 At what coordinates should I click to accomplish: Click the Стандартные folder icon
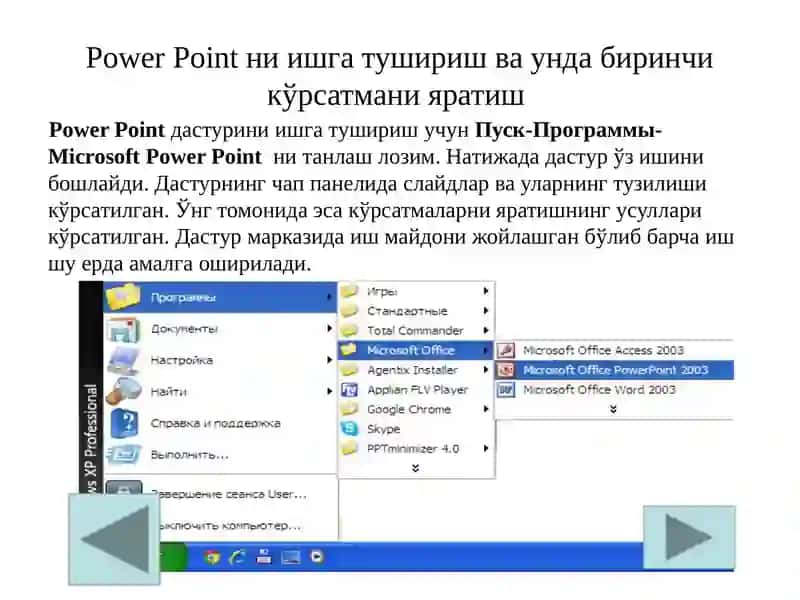pyautogui.click(x=349, y=311)
